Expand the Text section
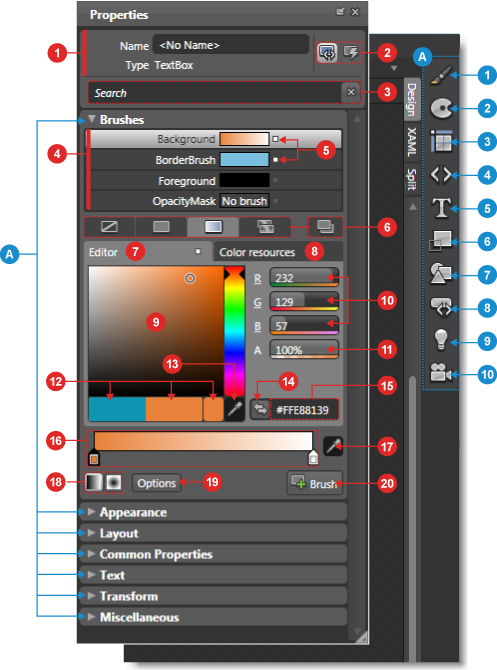 pos(91,574)
